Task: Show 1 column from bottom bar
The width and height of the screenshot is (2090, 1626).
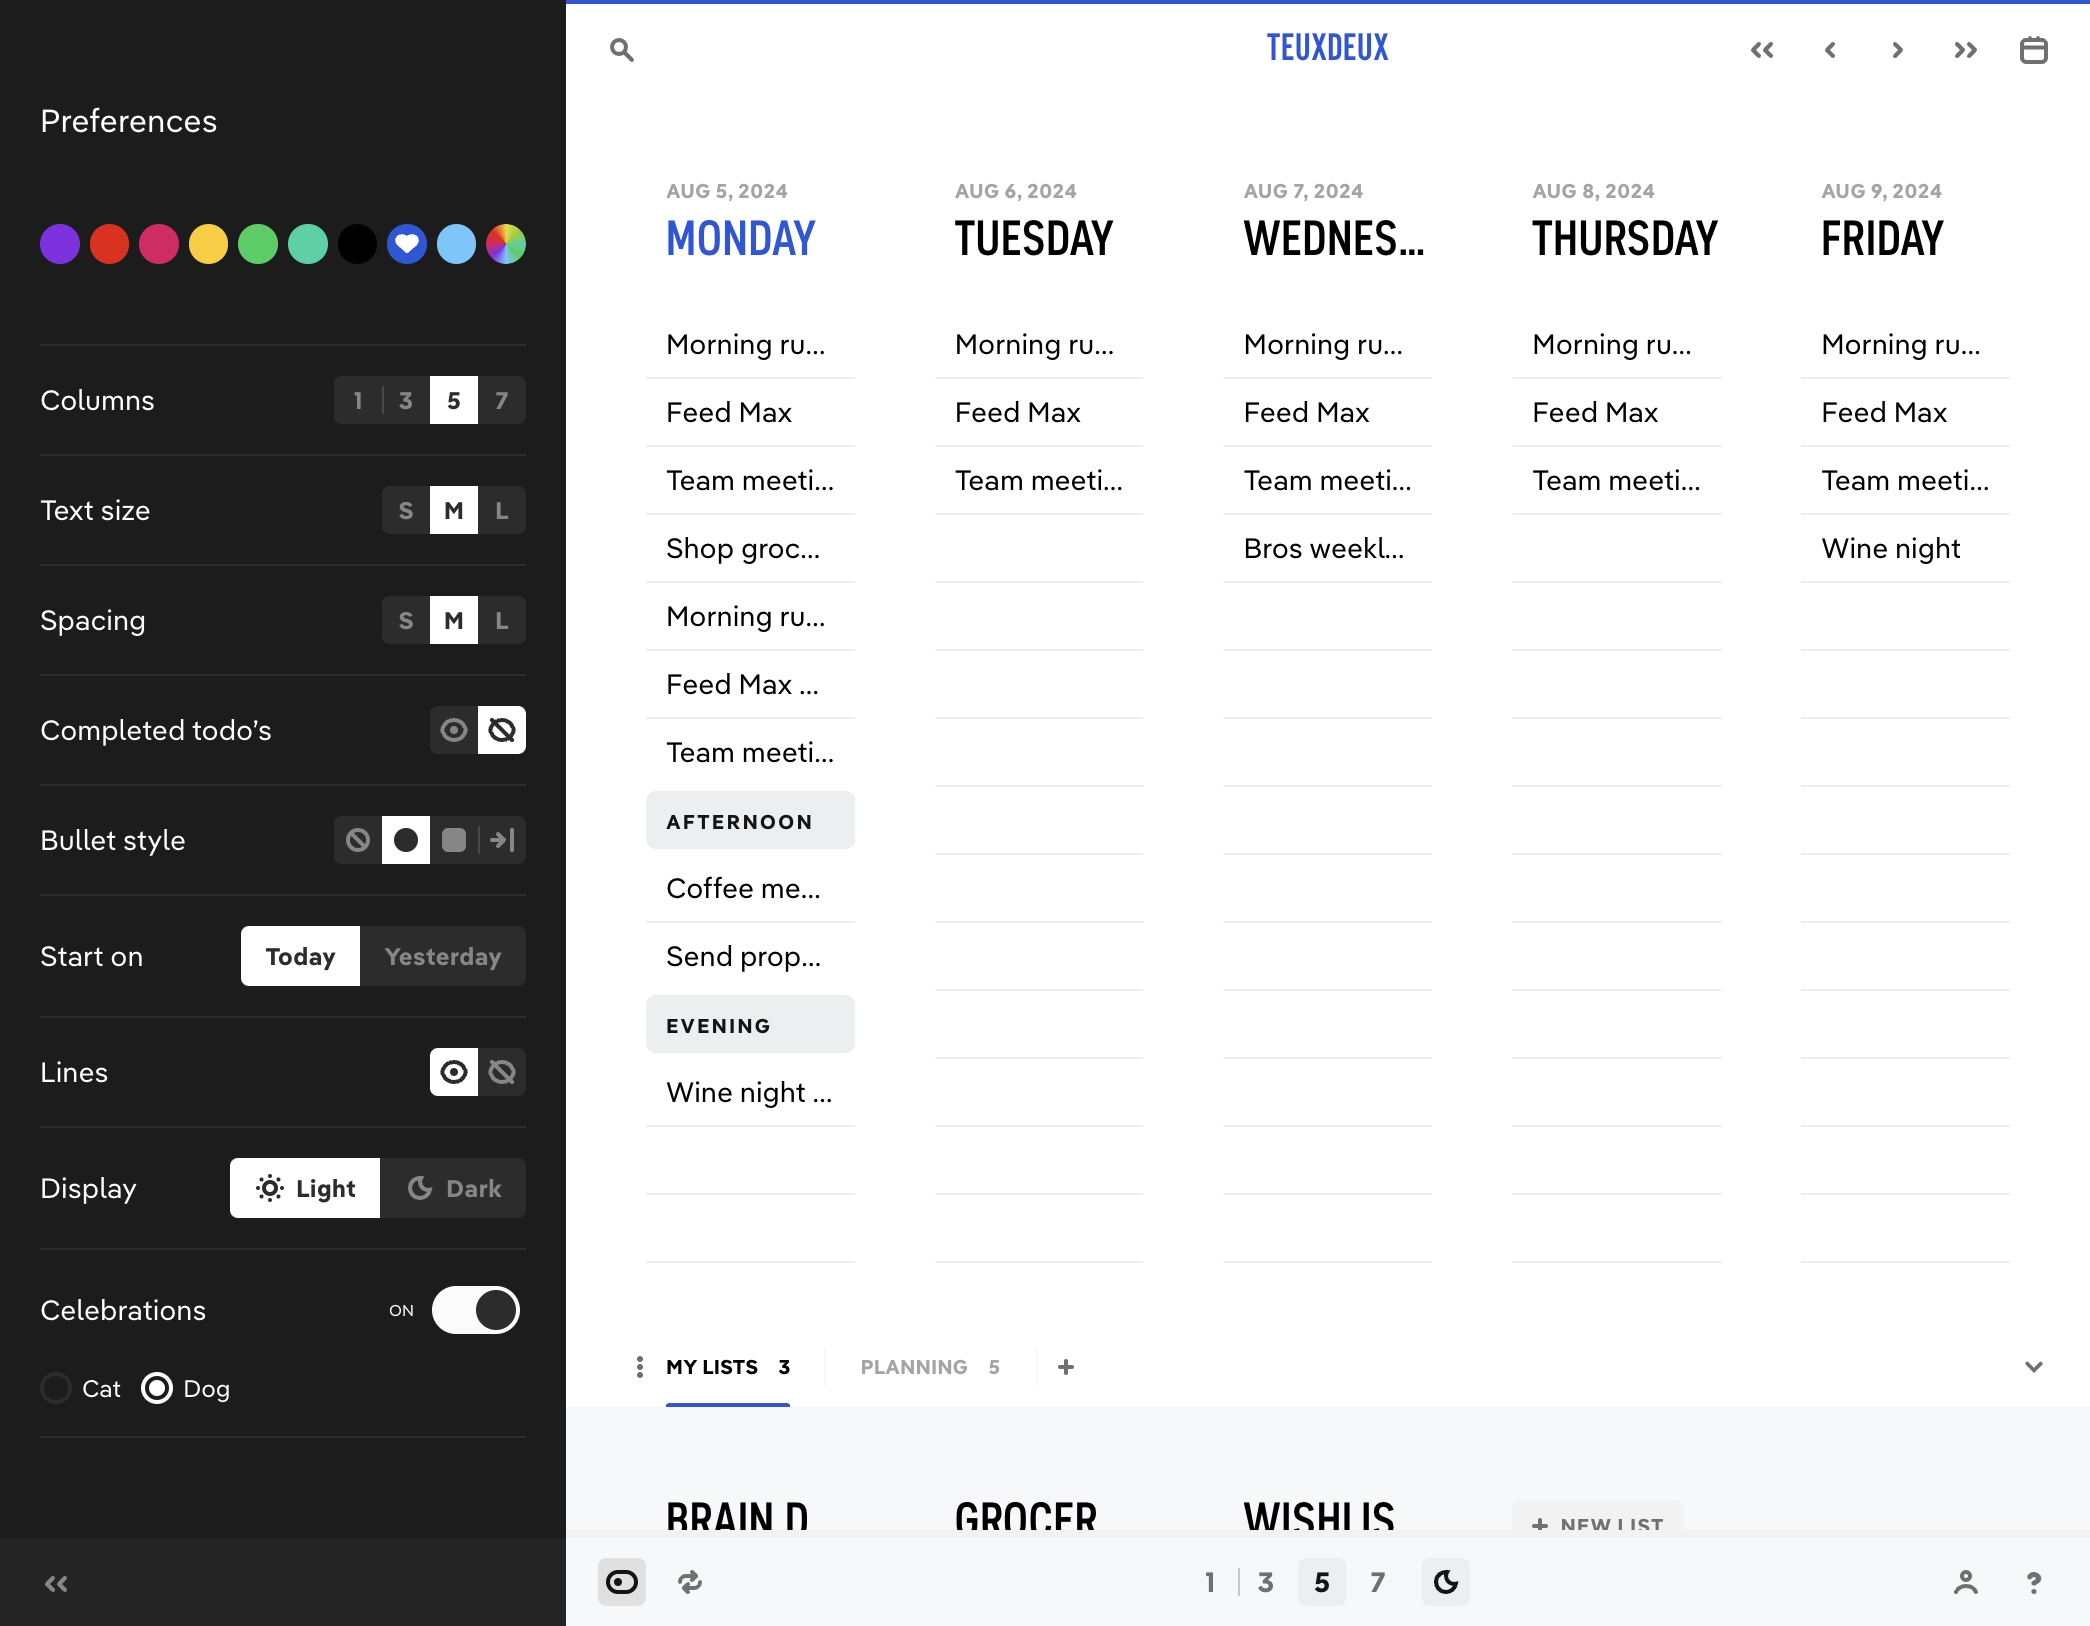Action: tap(1210, 1582)
